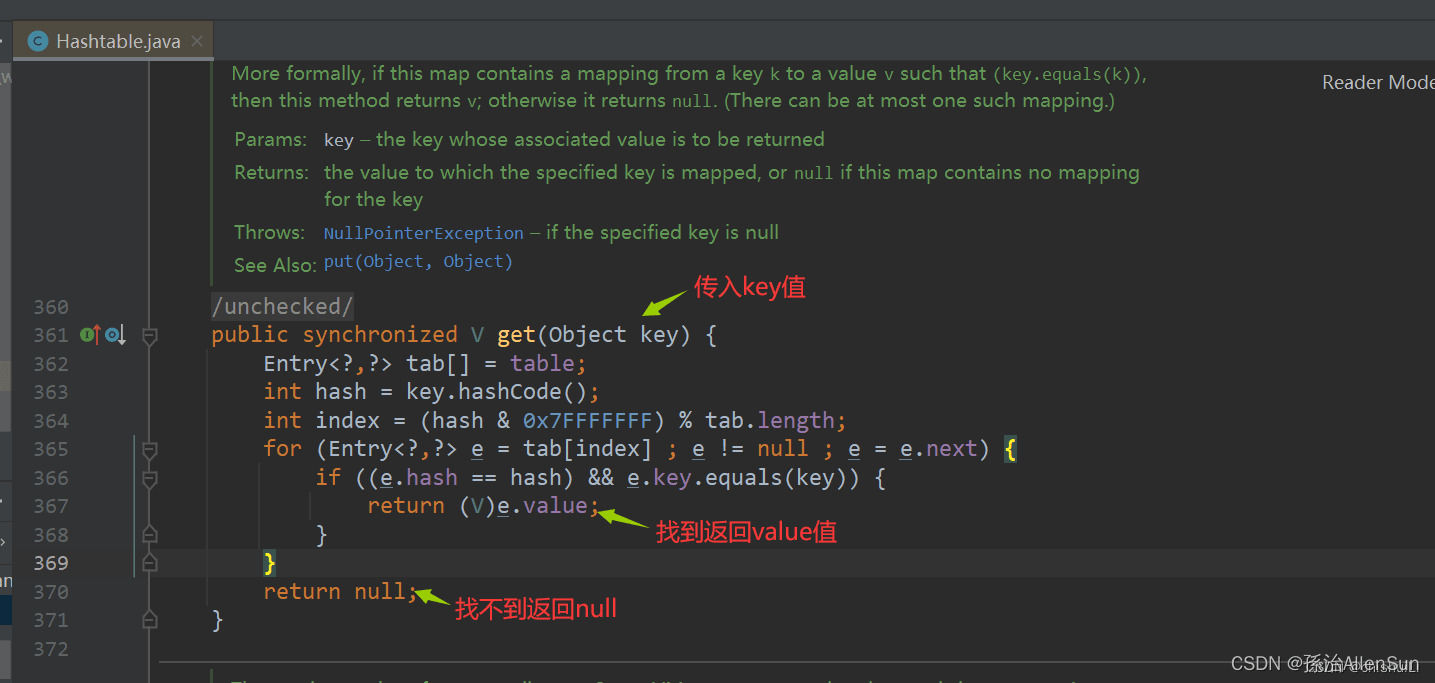Click the fold end marker on line 369
This screenshot has height=683, width=1435.
[x=149, y=563]
